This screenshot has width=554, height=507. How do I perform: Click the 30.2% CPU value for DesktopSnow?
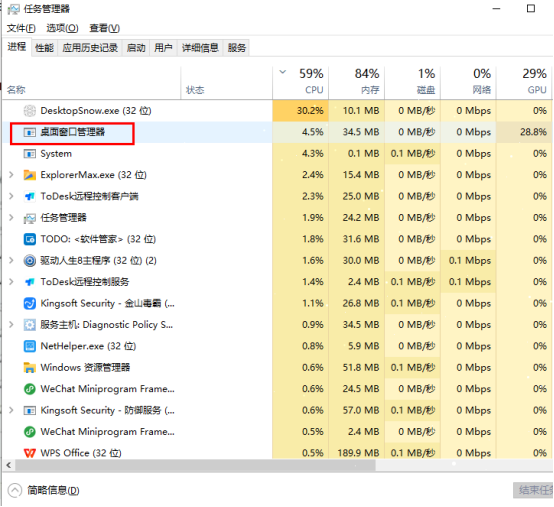point(300,111)
